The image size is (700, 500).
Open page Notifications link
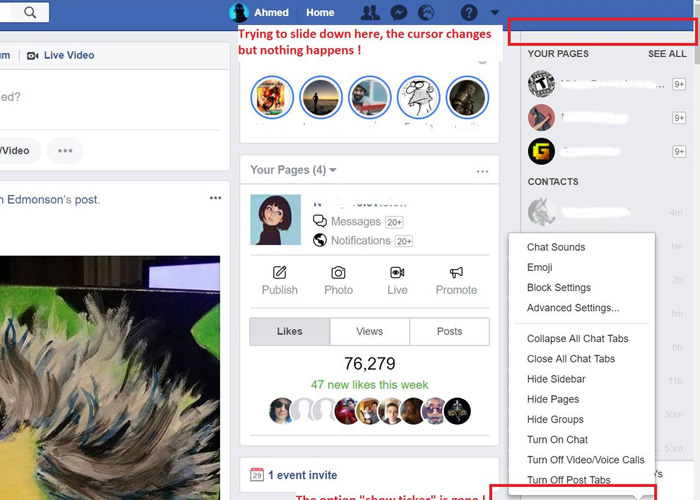pos(361,241)
